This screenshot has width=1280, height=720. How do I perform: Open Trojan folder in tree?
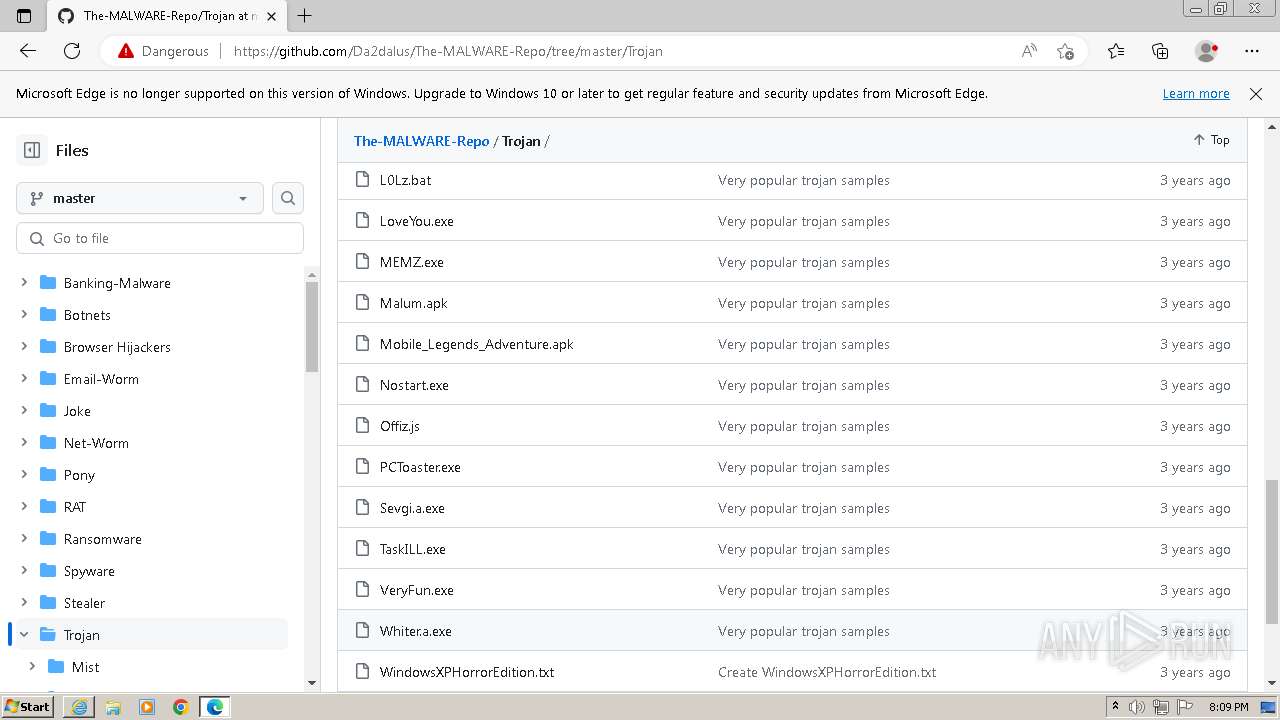(x=82, y=635)
